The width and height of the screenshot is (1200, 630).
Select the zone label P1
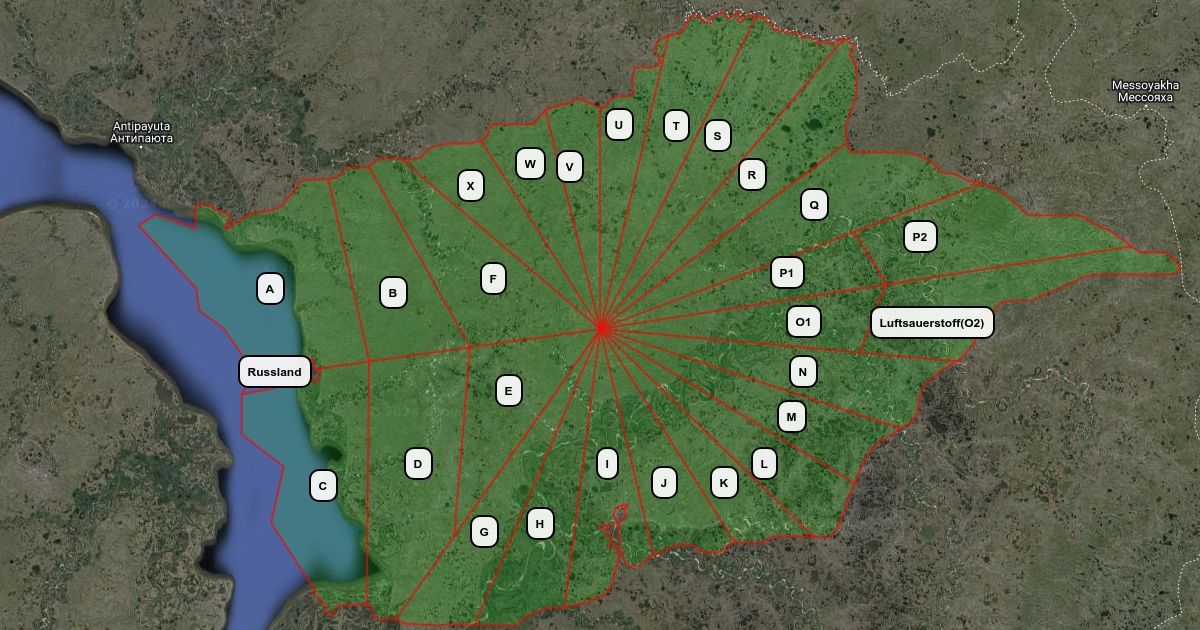tap(787, 272)
